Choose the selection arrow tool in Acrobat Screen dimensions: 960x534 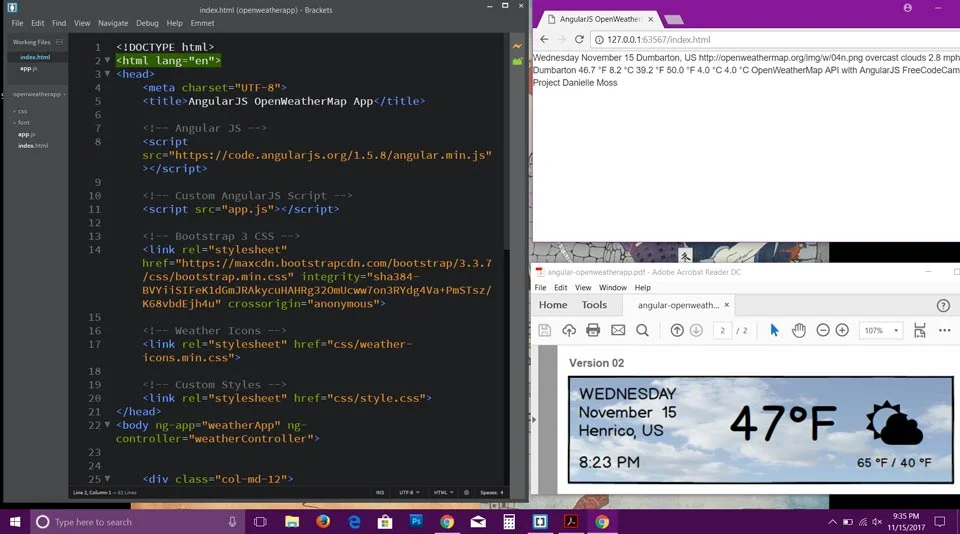pyautogui.click(x=774, y=330)
